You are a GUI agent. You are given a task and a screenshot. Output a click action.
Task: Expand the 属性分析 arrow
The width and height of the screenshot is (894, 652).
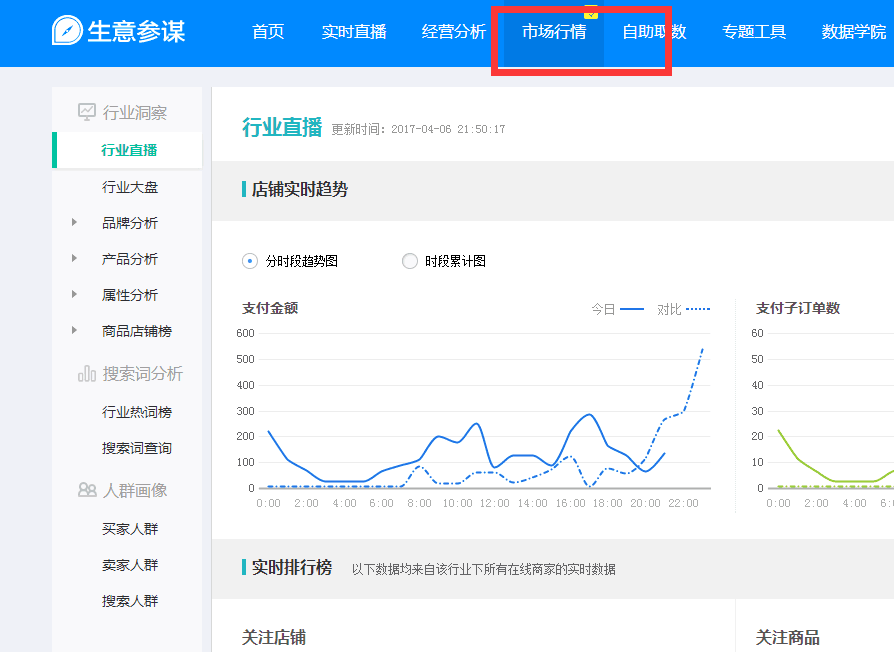[74, 294]
